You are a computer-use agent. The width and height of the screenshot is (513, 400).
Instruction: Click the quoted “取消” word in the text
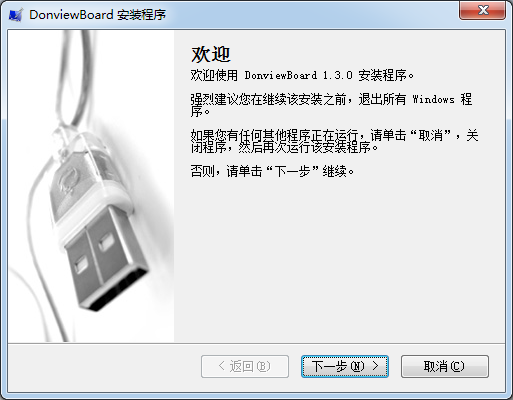coord(431,135)
